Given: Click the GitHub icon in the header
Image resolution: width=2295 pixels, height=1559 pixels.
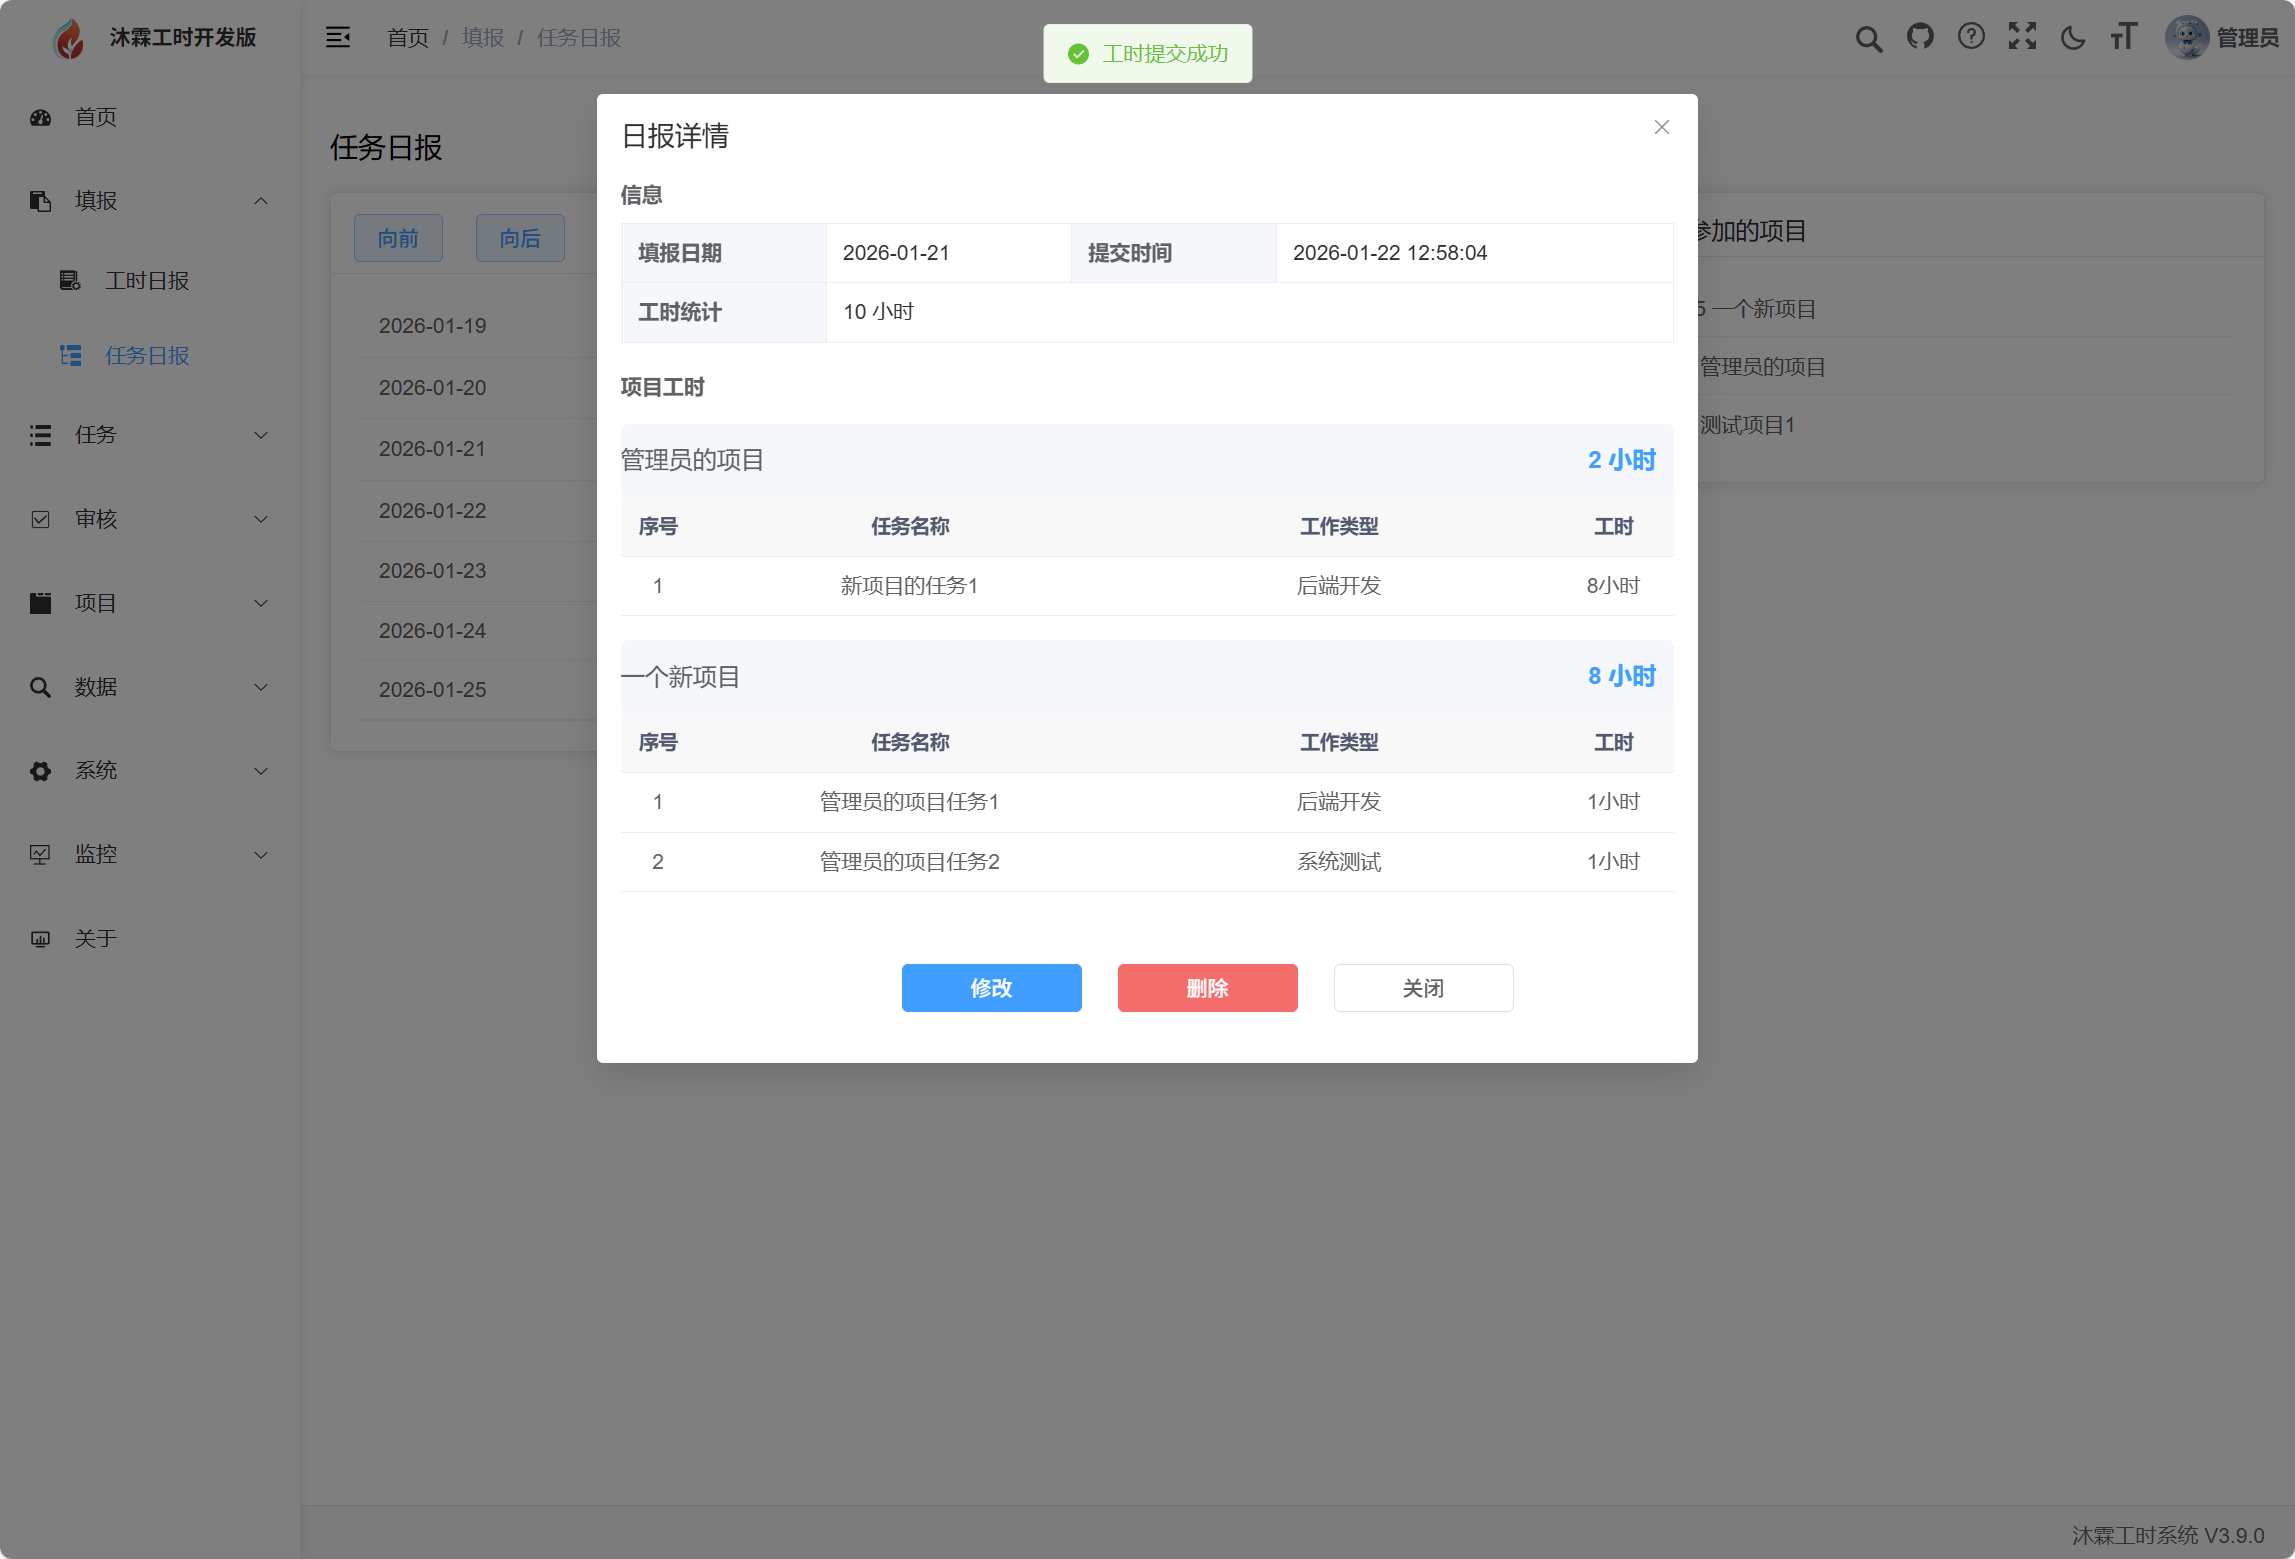Looking at the screenshot, I should 1920,37.
